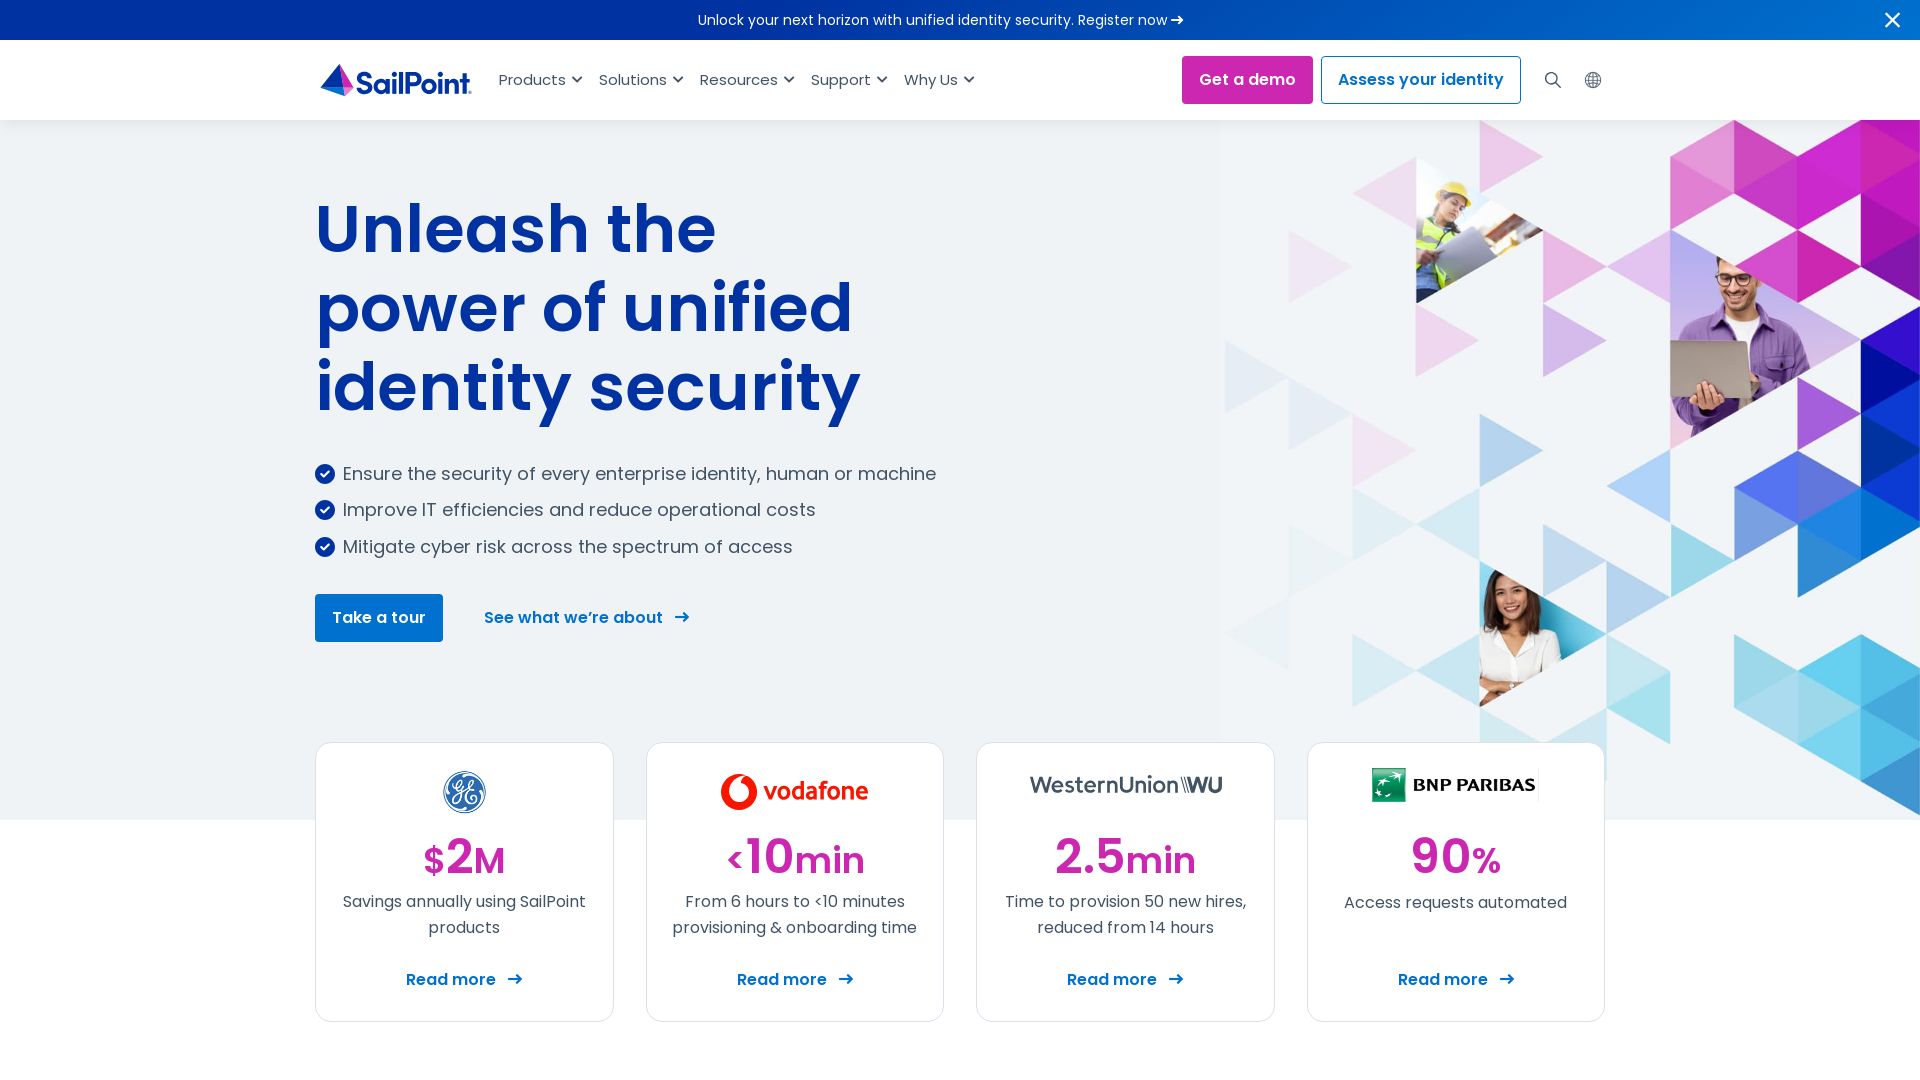Open the Resources dropdown menu
Screen dimensions: 1920x1080
[747, 80]
